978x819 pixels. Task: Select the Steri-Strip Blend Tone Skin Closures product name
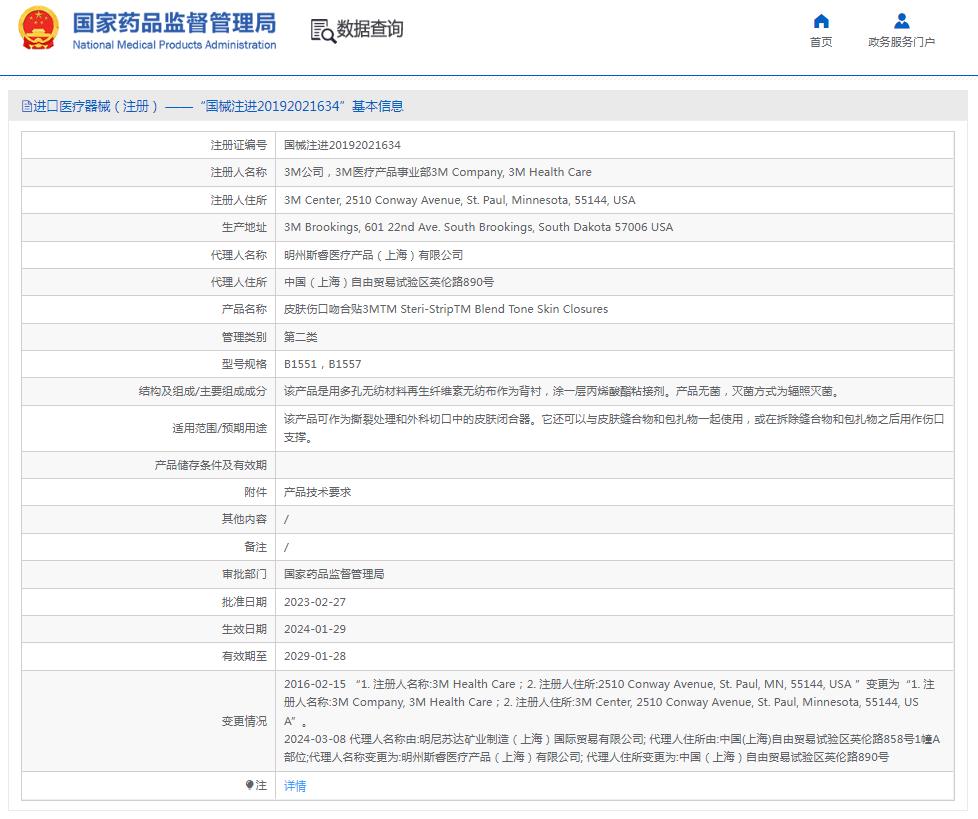click(x=446, y=309)
